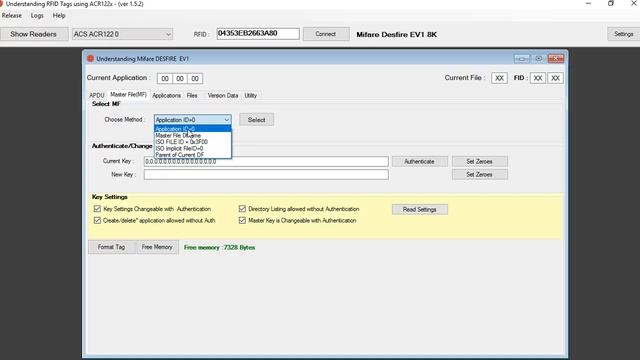Click the first FID XX field
This screenshot has height=360, width=640.
[538, 78]
